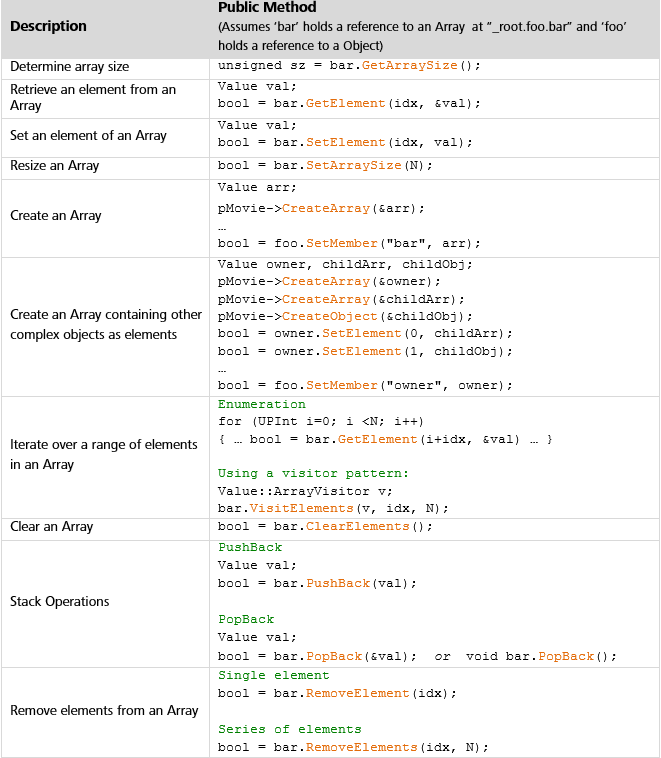The height and width of the screenshot is (758, 661).
Task: Click the RemoveElement(idx) method link
Action: click(352, 693)
